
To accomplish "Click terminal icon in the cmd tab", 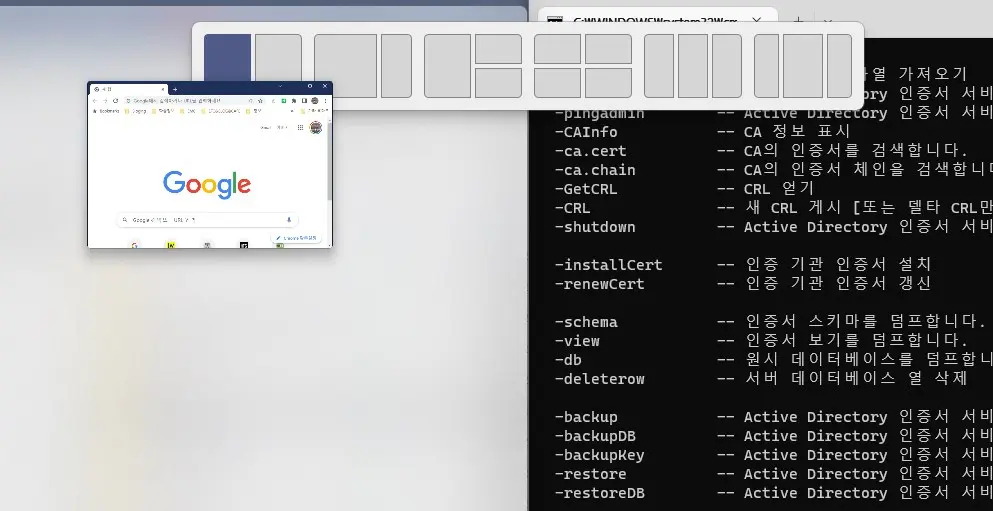I will pyautogui.click(x=555, y=20).
